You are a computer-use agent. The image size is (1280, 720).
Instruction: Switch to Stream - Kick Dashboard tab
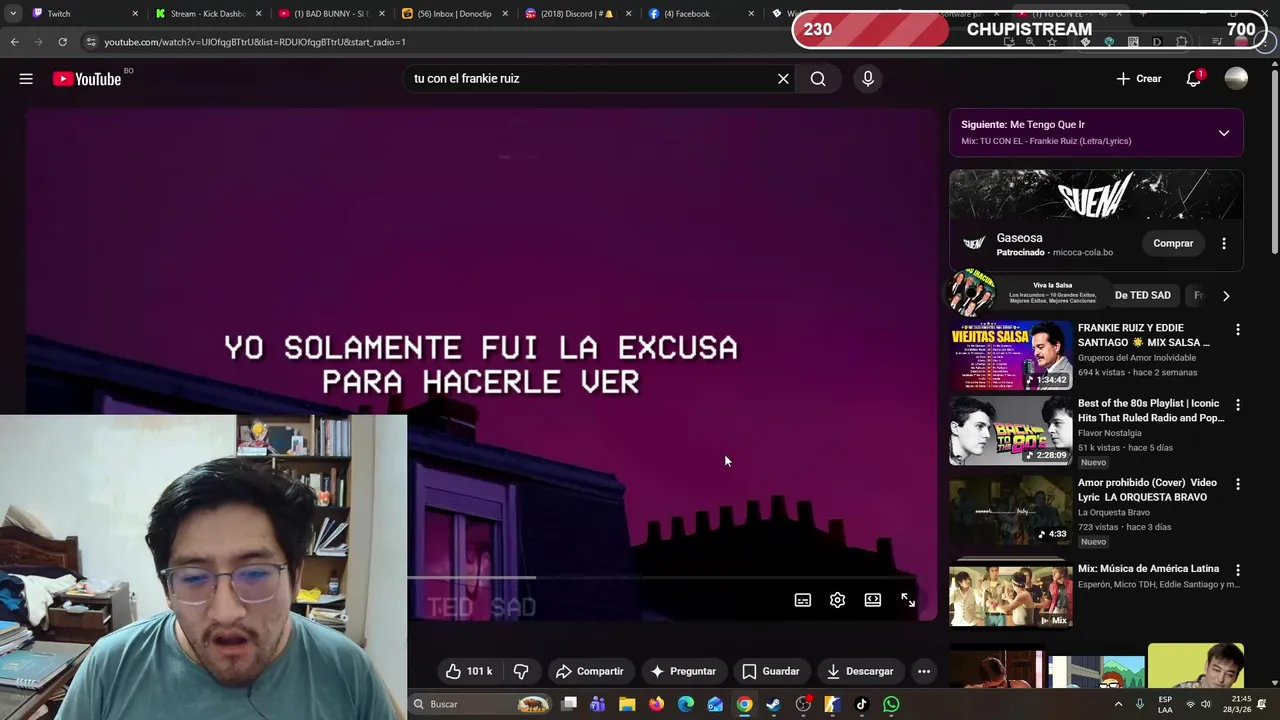208,14
